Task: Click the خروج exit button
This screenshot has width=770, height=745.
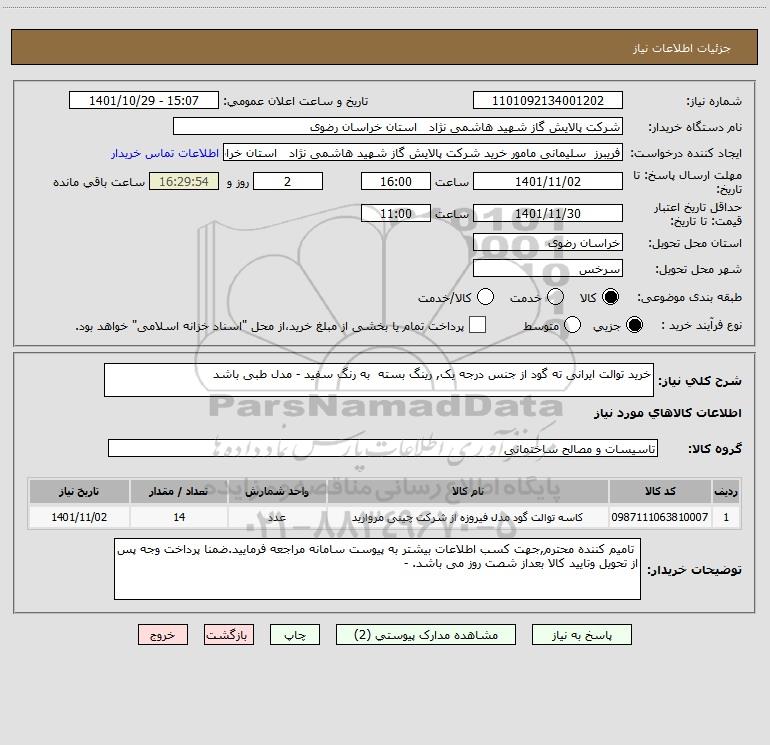Action: click(x=163, y=635)
